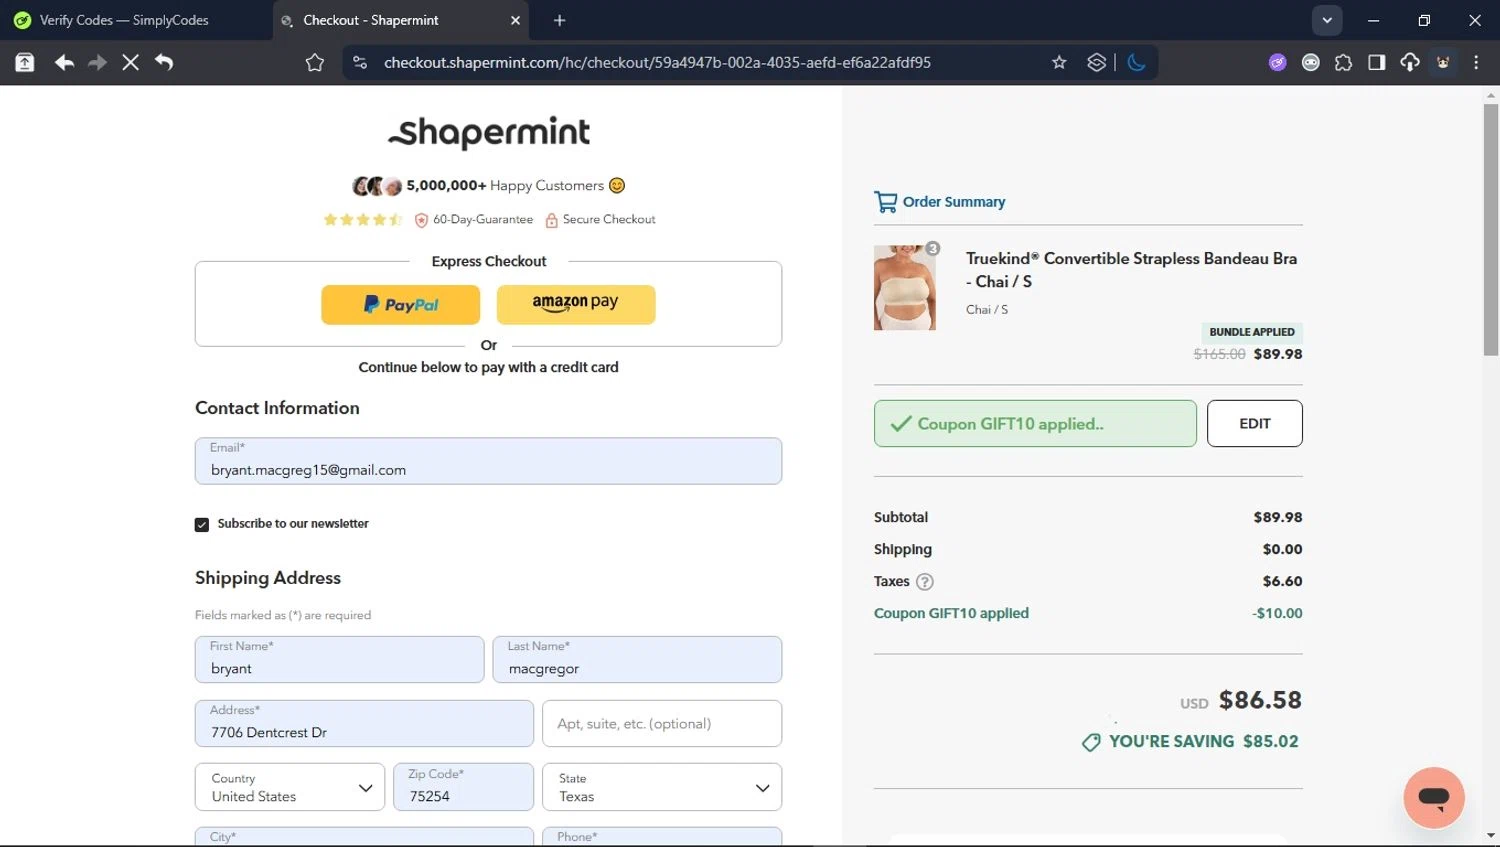Click the BUNDLE APPLIED badge
This screenshot has height=847, width=1500.
pyautogui.click(x=1252, y=332)
